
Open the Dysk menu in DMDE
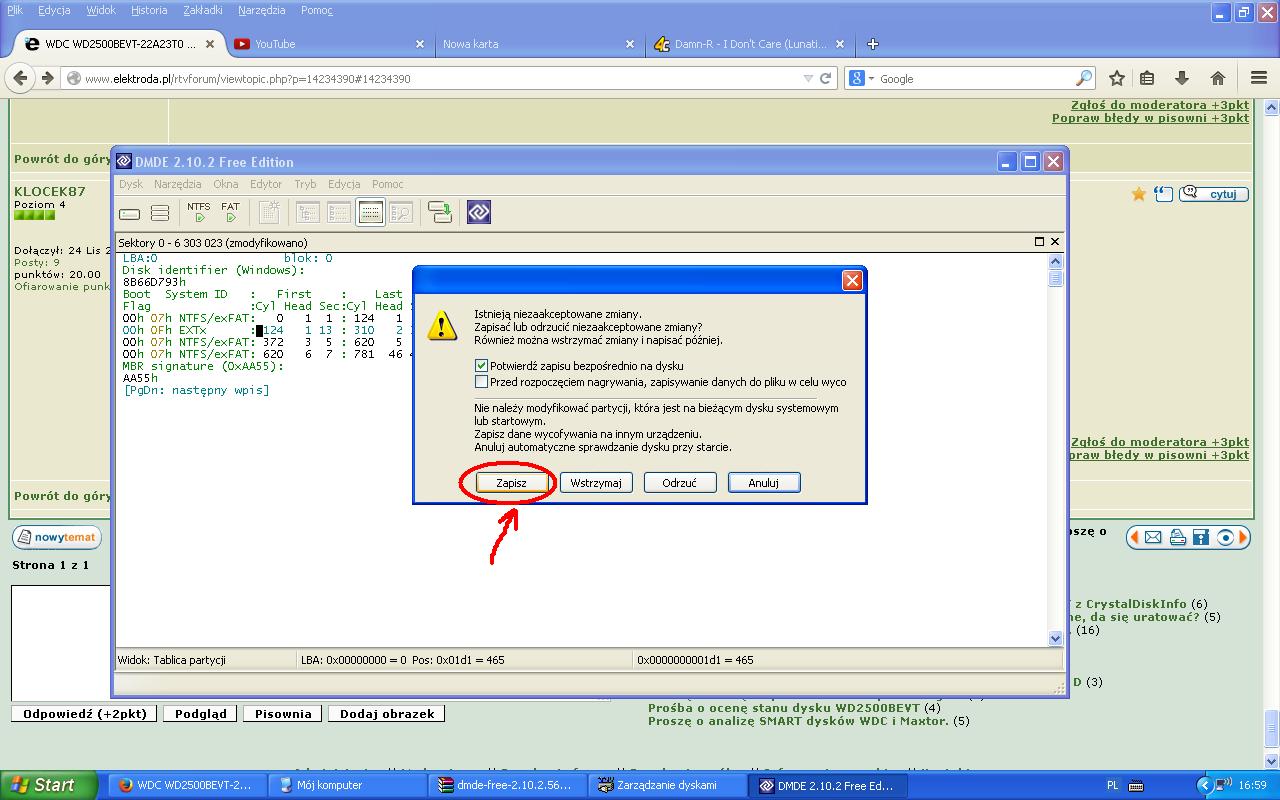(131, 184)
